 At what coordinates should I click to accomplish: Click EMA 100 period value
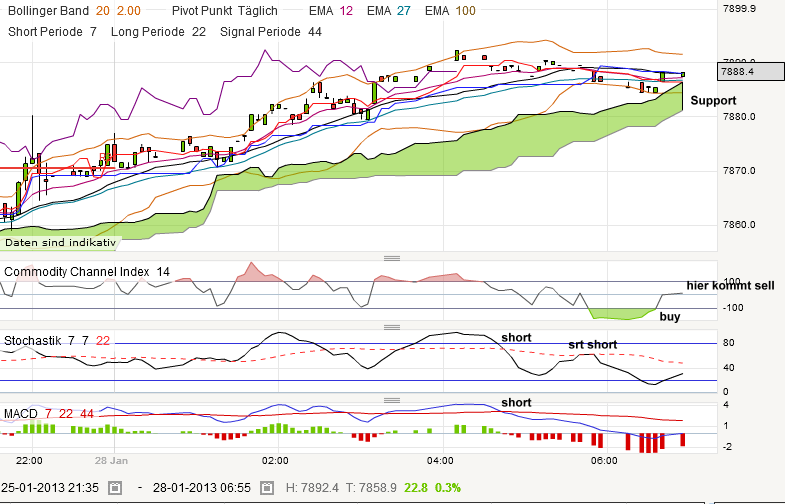pos(466,11)
